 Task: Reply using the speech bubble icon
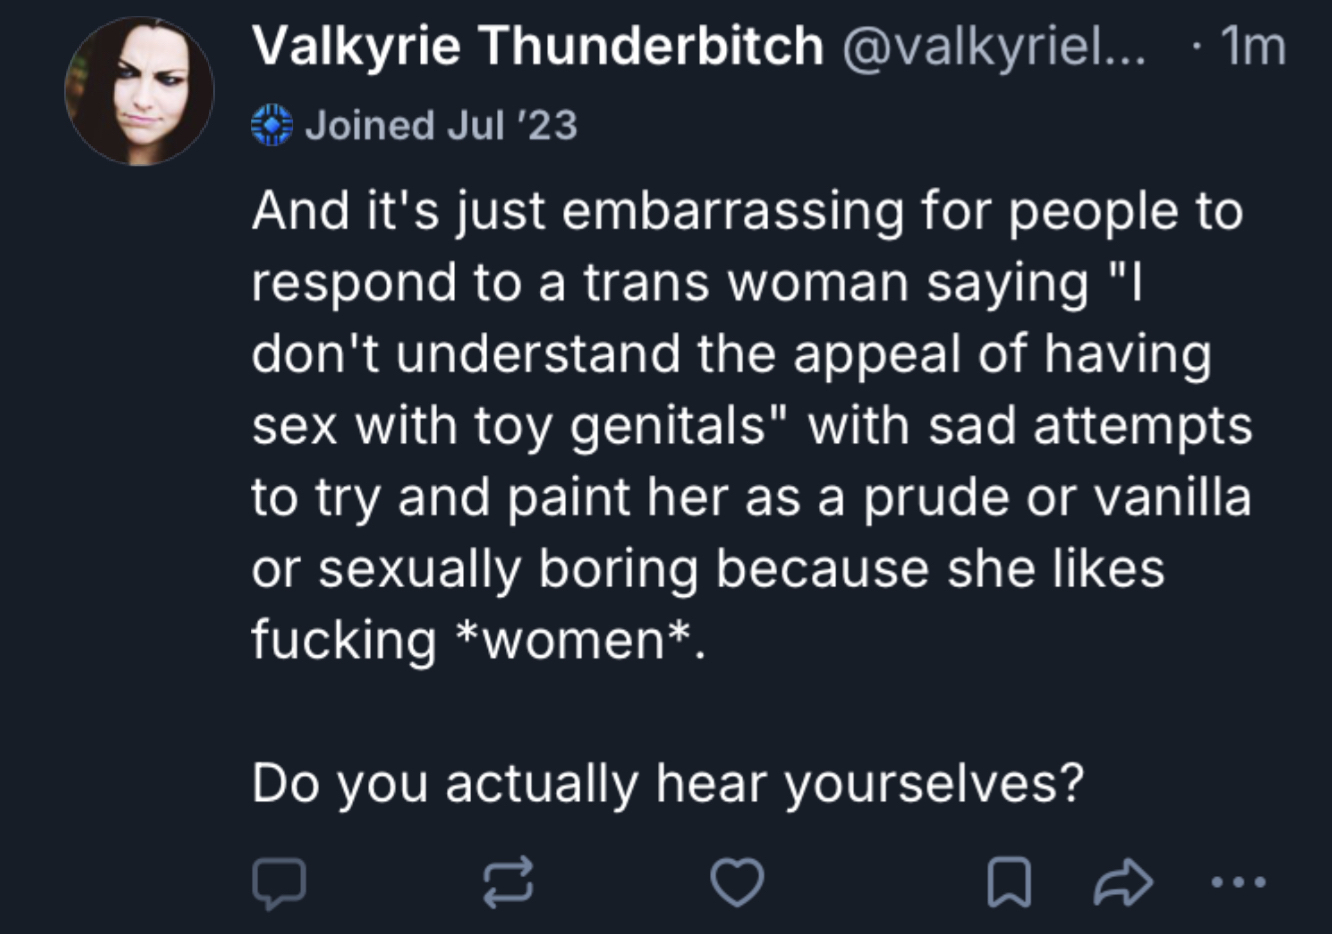(x=278, y=883)
